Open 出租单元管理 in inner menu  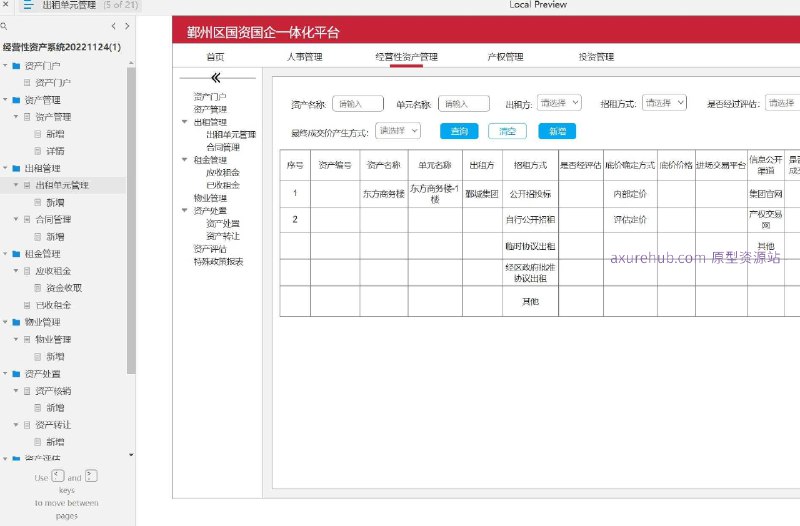pos(231,135)
